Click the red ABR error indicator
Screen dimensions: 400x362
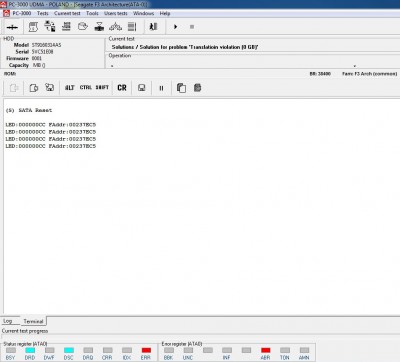(265, 350)
